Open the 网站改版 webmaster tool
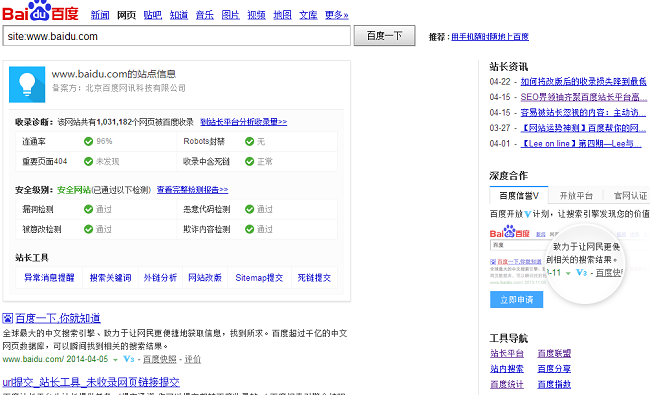This screenshot has width=650, height=395. point(205,278)
